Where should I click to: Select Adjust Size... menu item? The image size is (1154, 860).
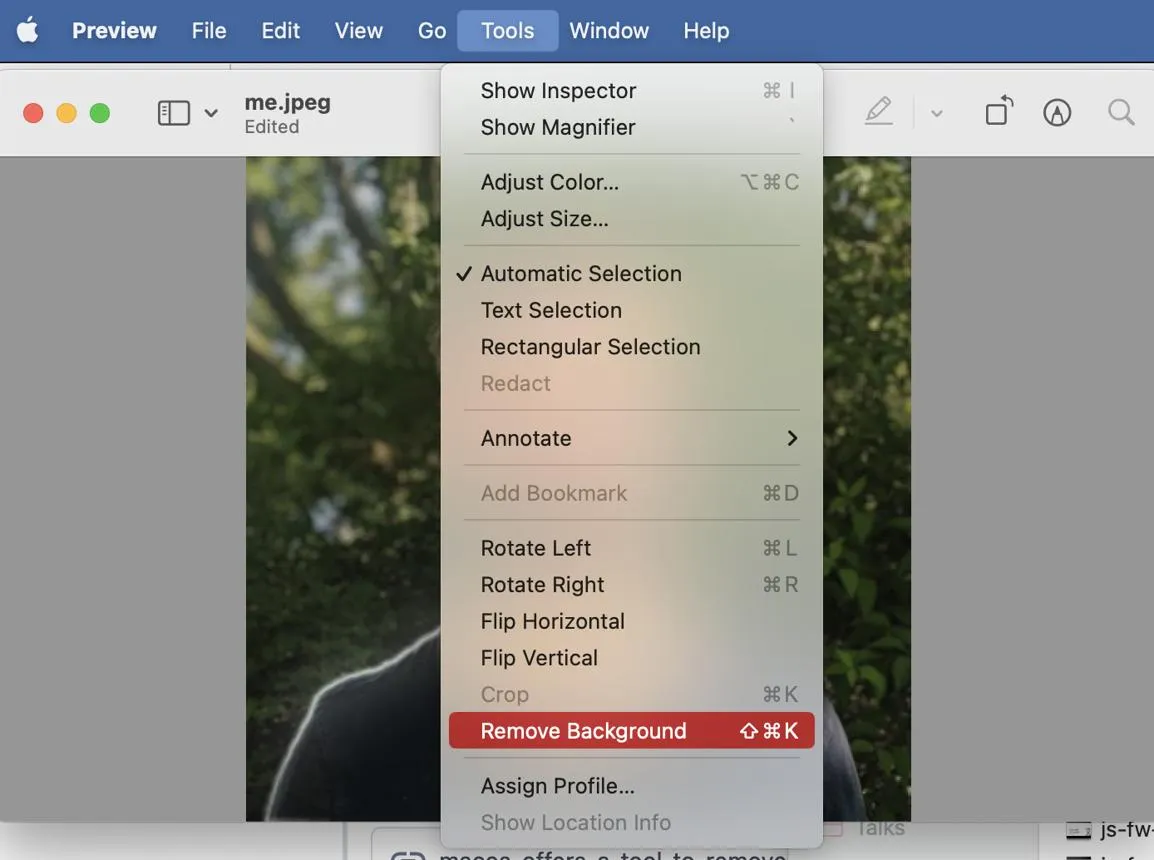[631, 218]
